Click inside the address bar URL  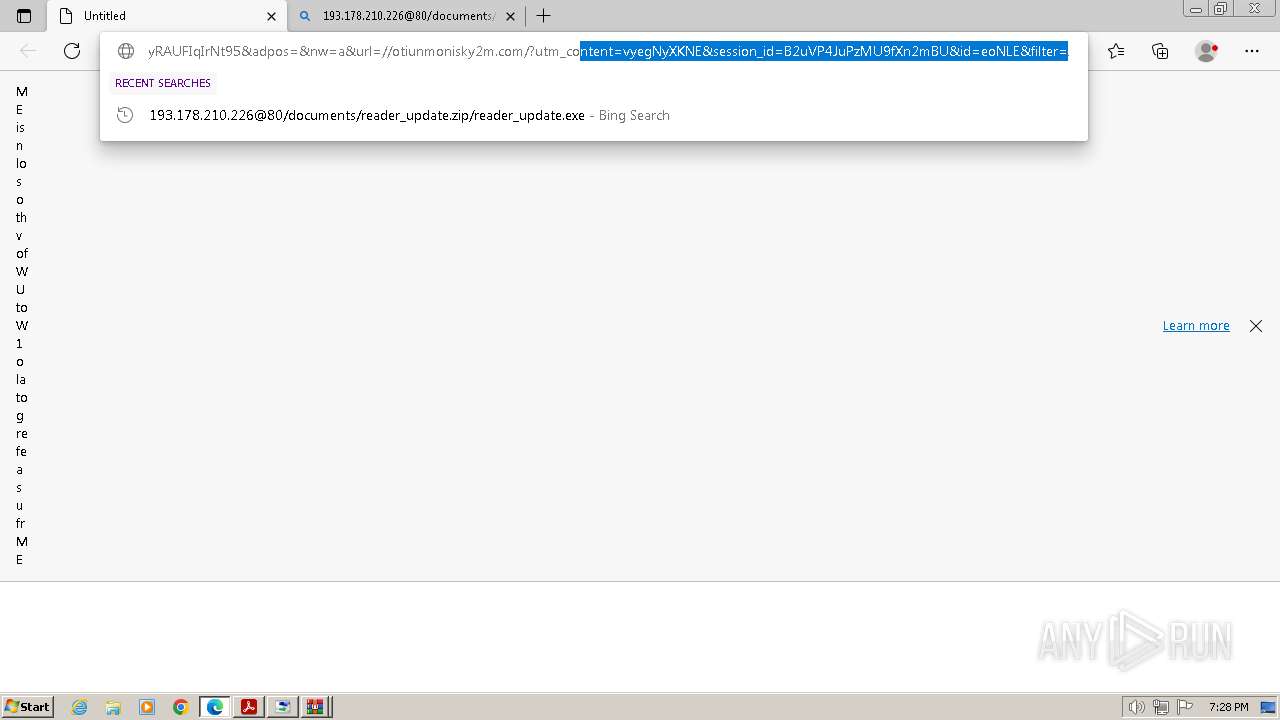[x=608, y=51]
